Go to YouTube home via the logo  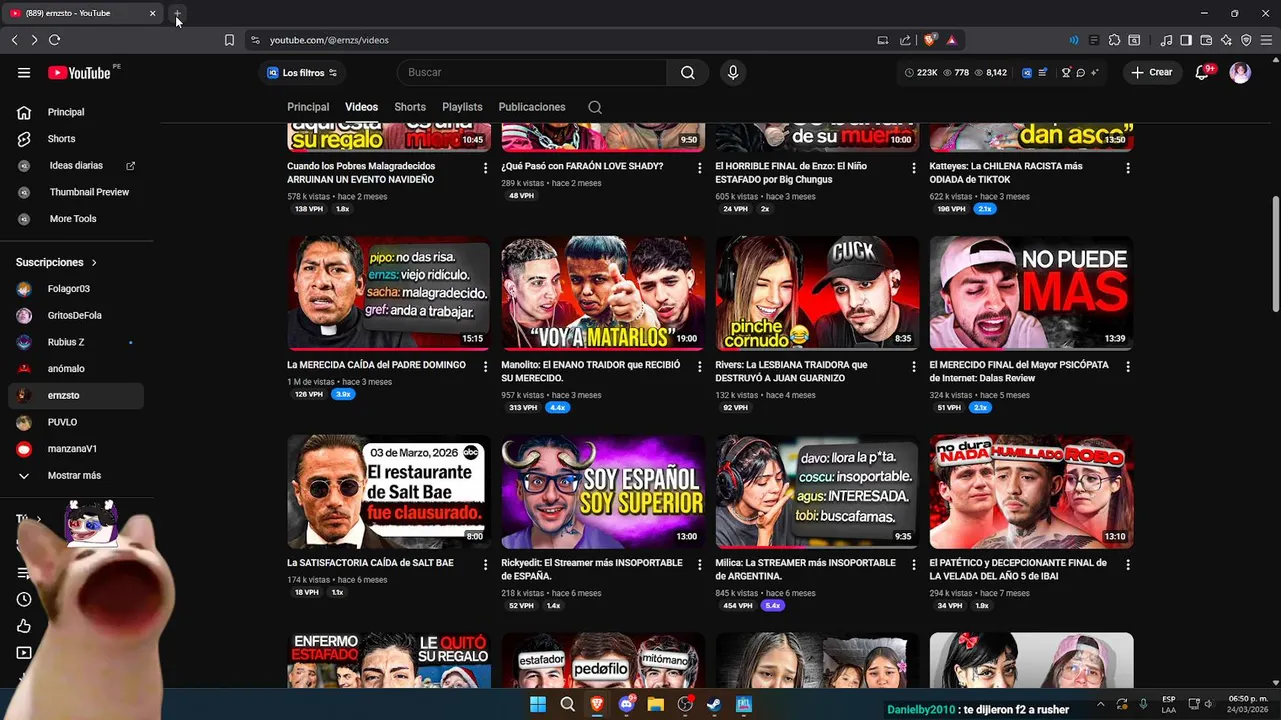[79, 72]
